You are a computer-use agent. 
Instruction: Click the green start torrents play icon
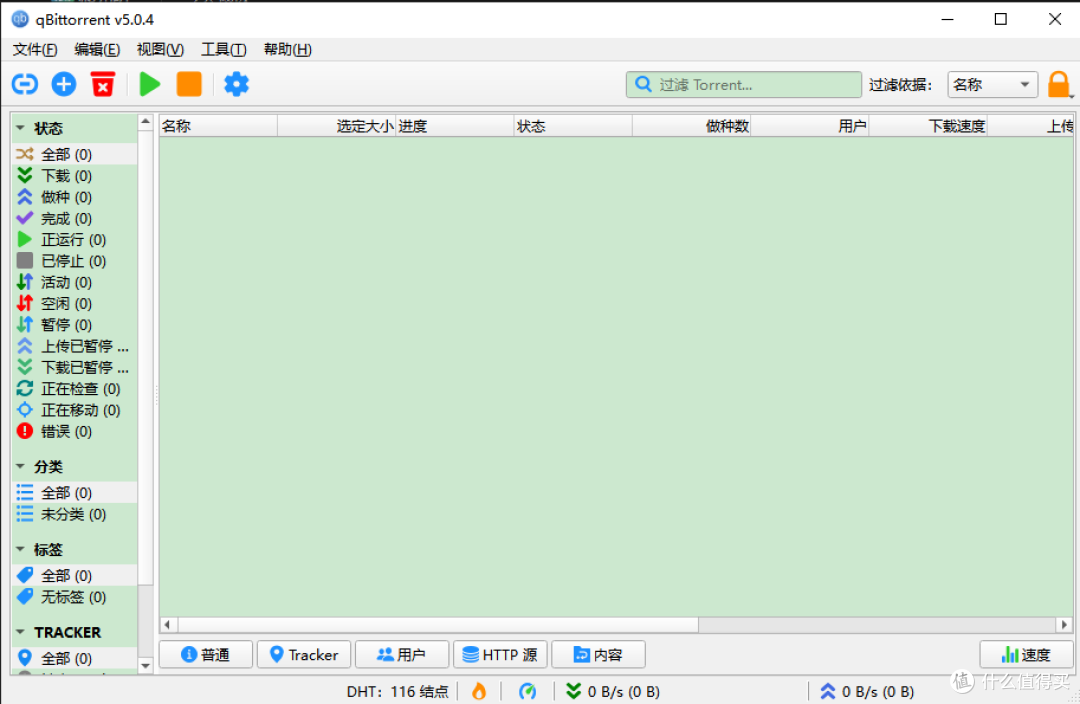(149, 84)
